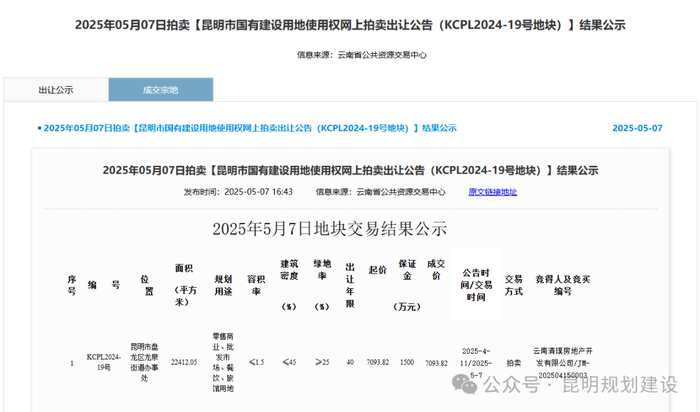This screenshot has height=412, width=700.
Task: Click the 公告时间/交易时间 column header
Action: pyautogui.click(x=476, y=285)
